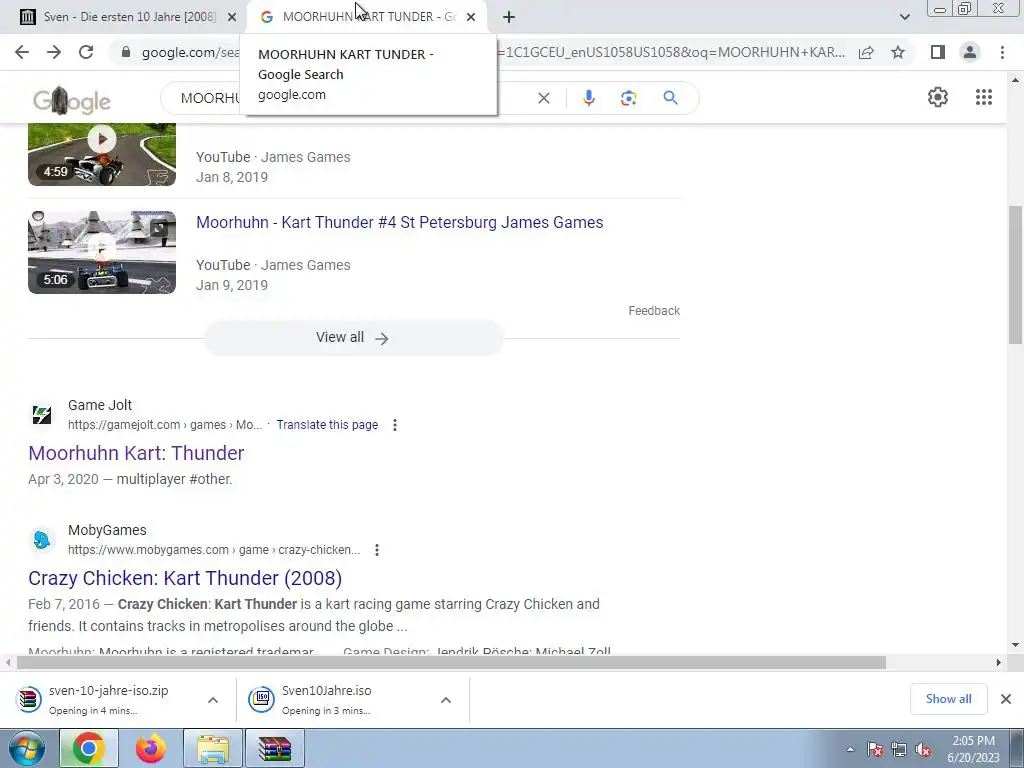The image size is (1024, 768).
Task: Open Moorhuhn Kart Thunder #4 St Petersburg link
Action: point(400,222)
